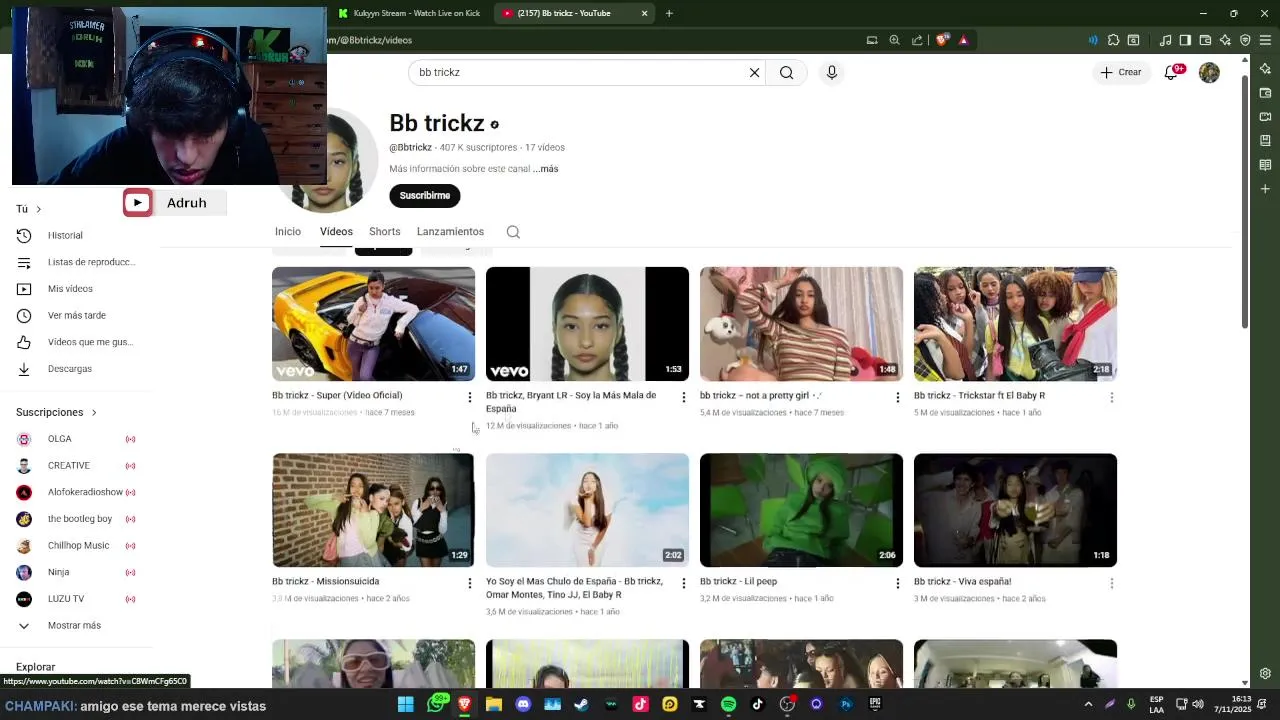Open options menu for not a pretty girl video
Viewport: 1280px width, 720px height.
(898, 397)
